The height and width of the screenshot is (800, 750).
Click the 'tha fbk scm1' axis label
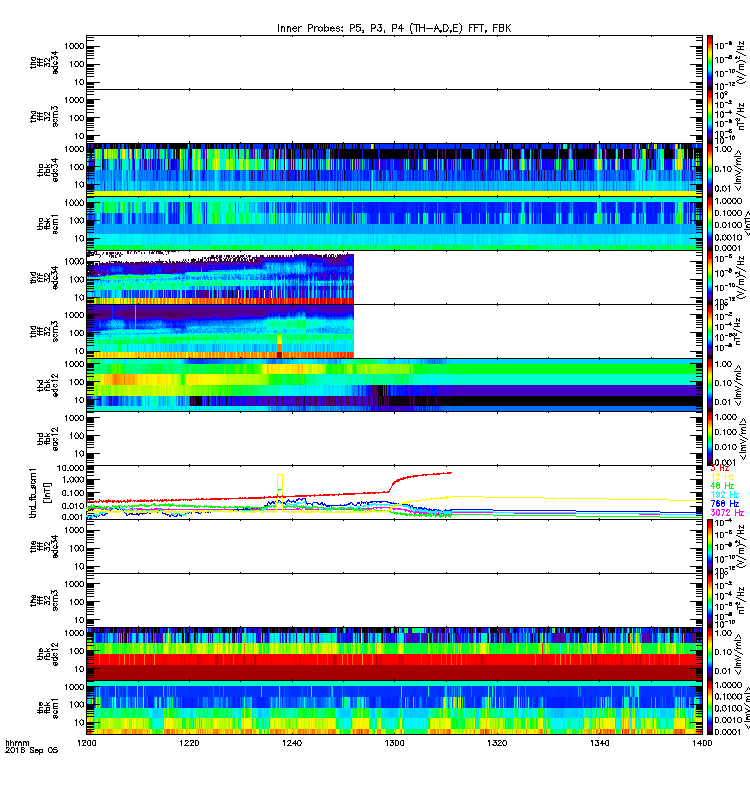tap(48, 224)
